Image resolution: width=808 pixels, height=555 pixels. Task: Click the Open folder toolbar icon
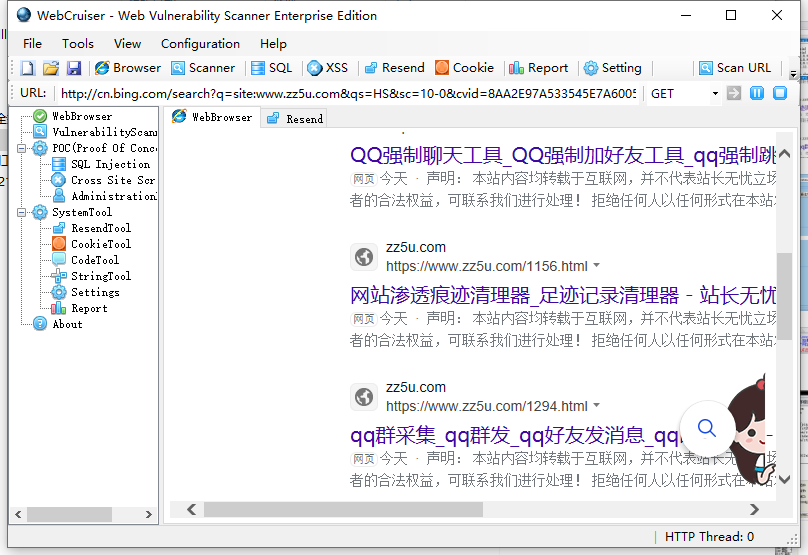pos(50,68)
